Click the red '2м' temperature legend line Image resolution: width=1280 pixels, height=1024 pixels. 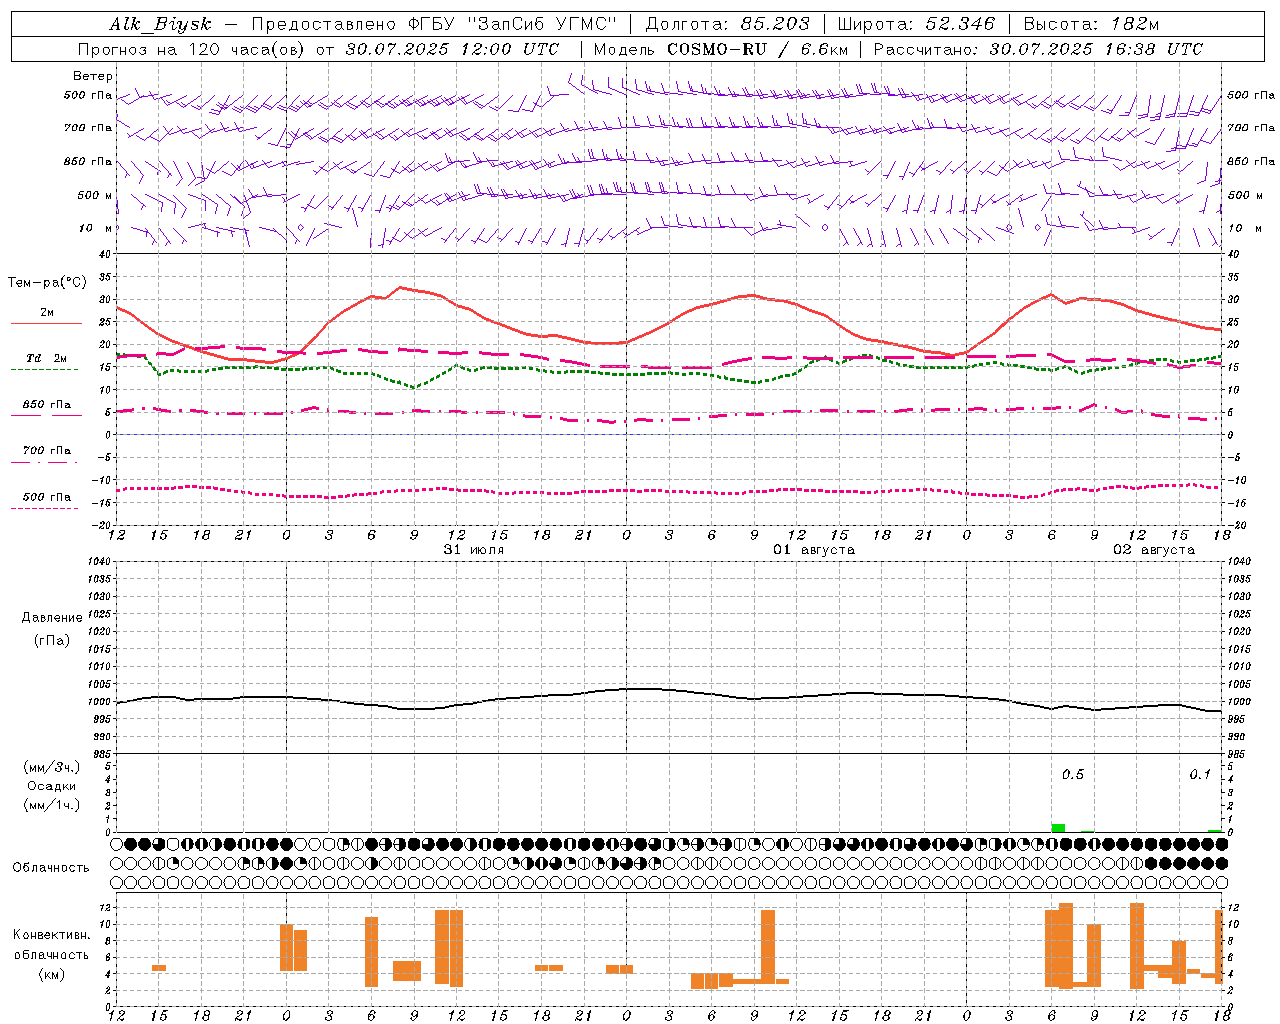[46, 323]
